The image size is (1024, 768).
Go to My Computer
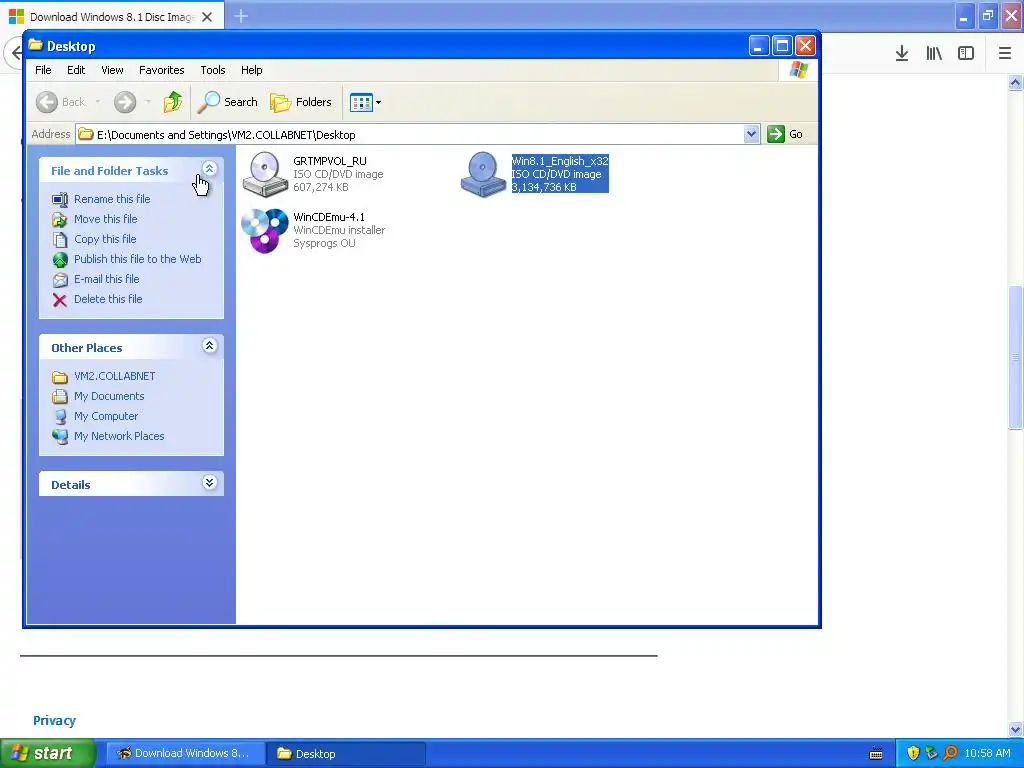[106, 416]
